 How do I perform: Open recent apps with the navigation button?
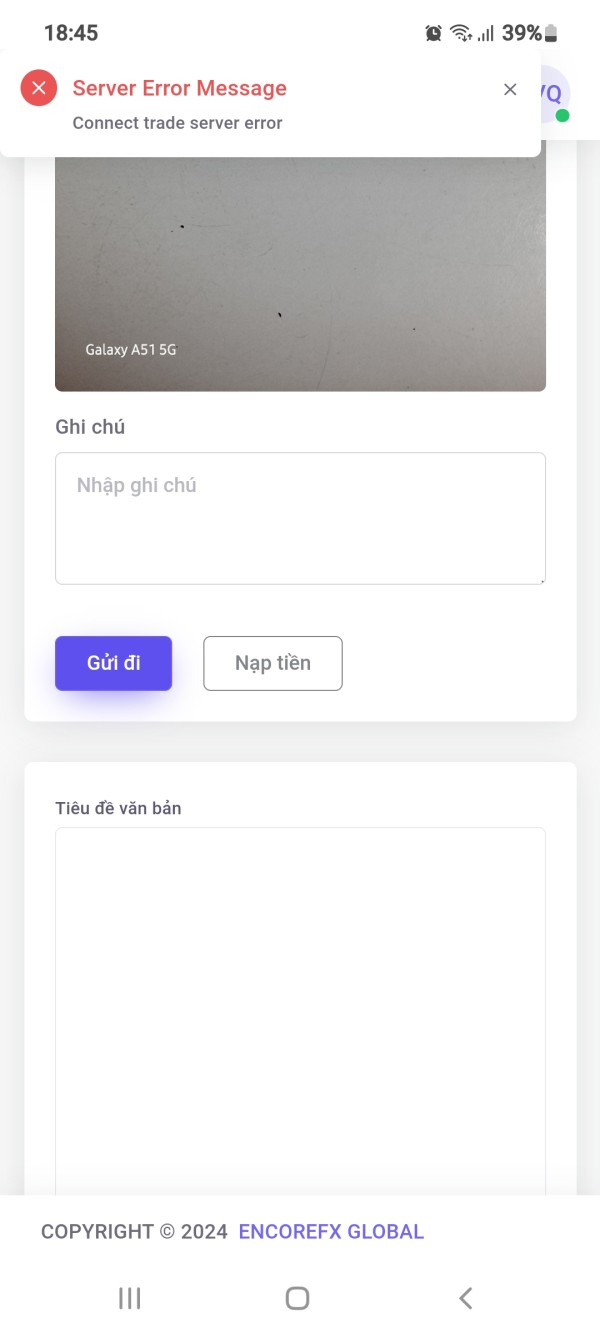point(129,1298)
